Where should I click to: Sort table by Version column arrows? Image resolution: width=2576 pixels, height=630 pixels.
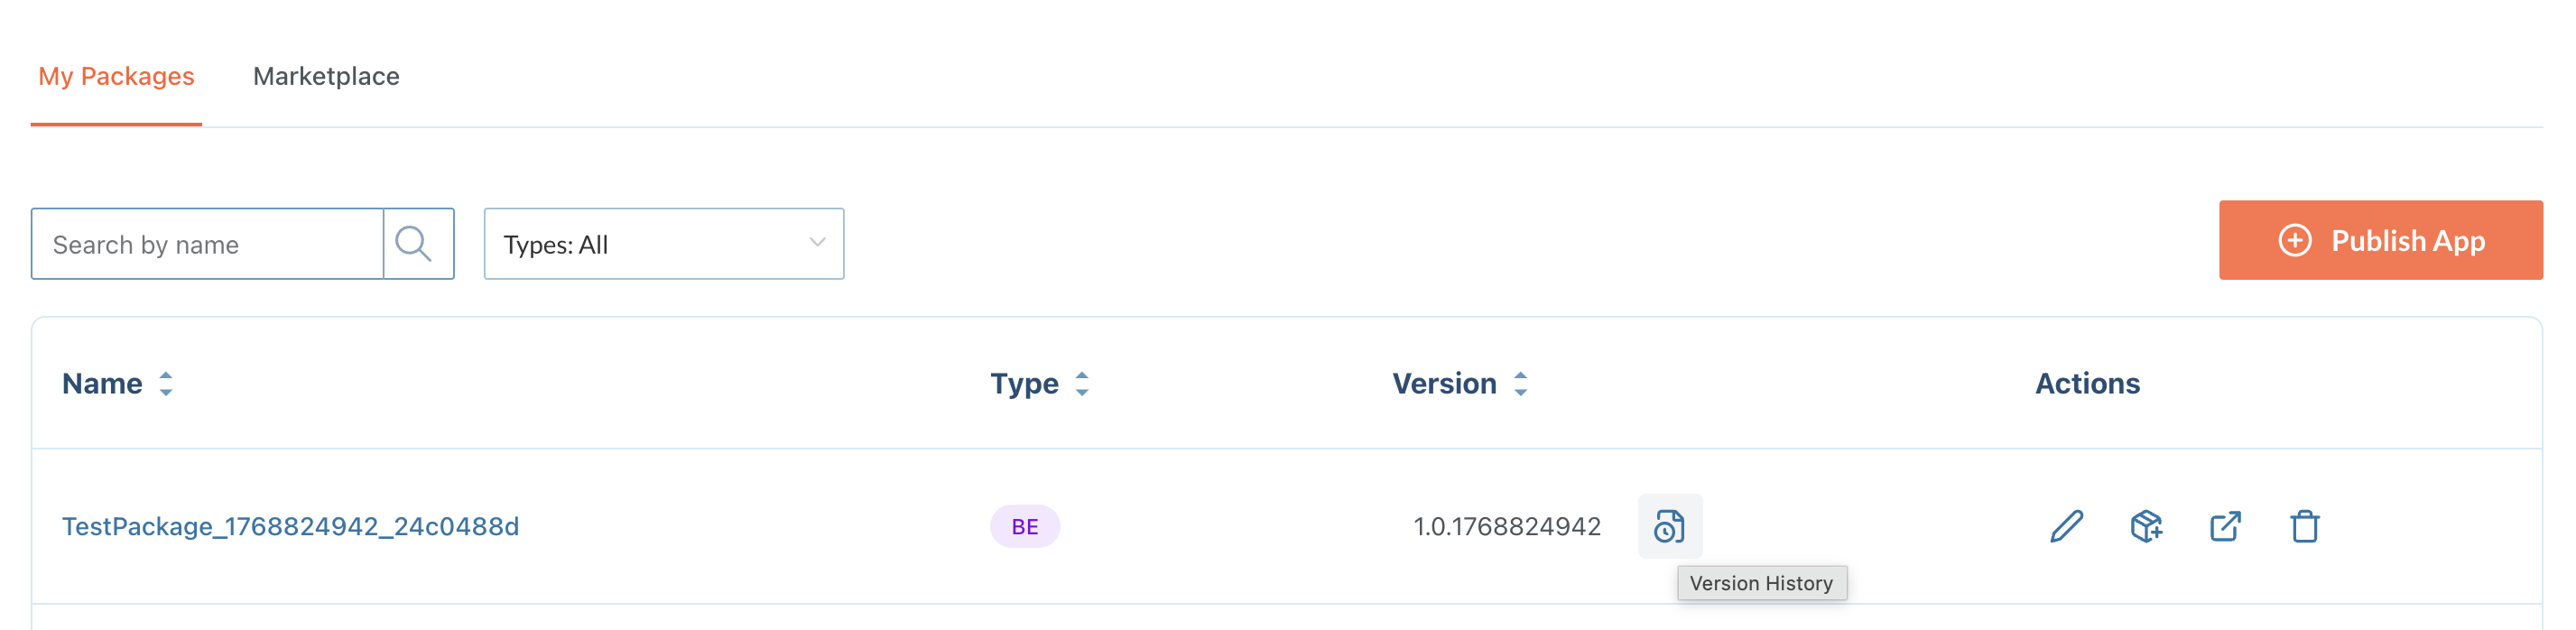(1520, 384)
